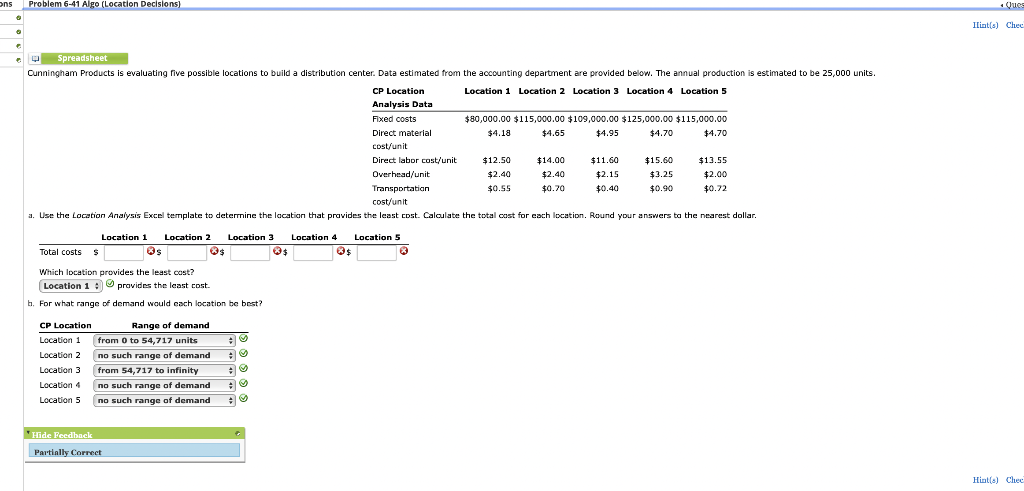Click the Location 5 total costs input

point(377,252)
